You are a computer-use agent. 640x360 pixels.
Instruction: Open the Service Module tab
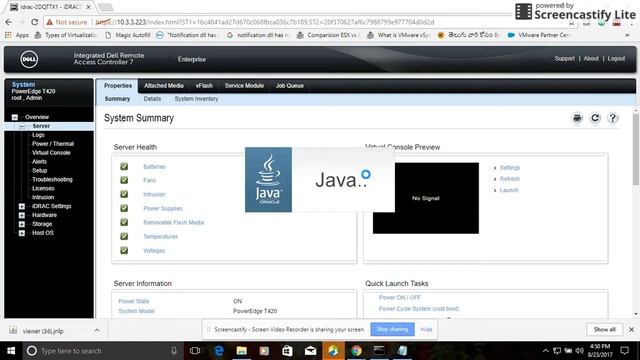click(244, 86)
